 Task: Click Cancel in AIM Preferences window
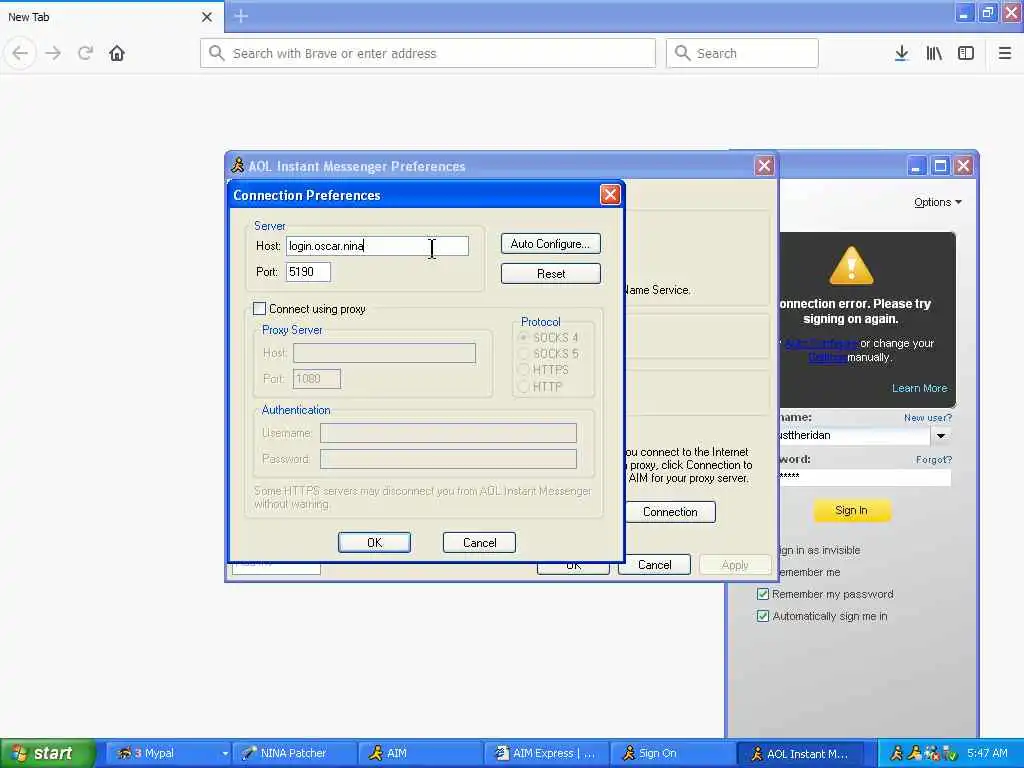click(x=654, y=565)
